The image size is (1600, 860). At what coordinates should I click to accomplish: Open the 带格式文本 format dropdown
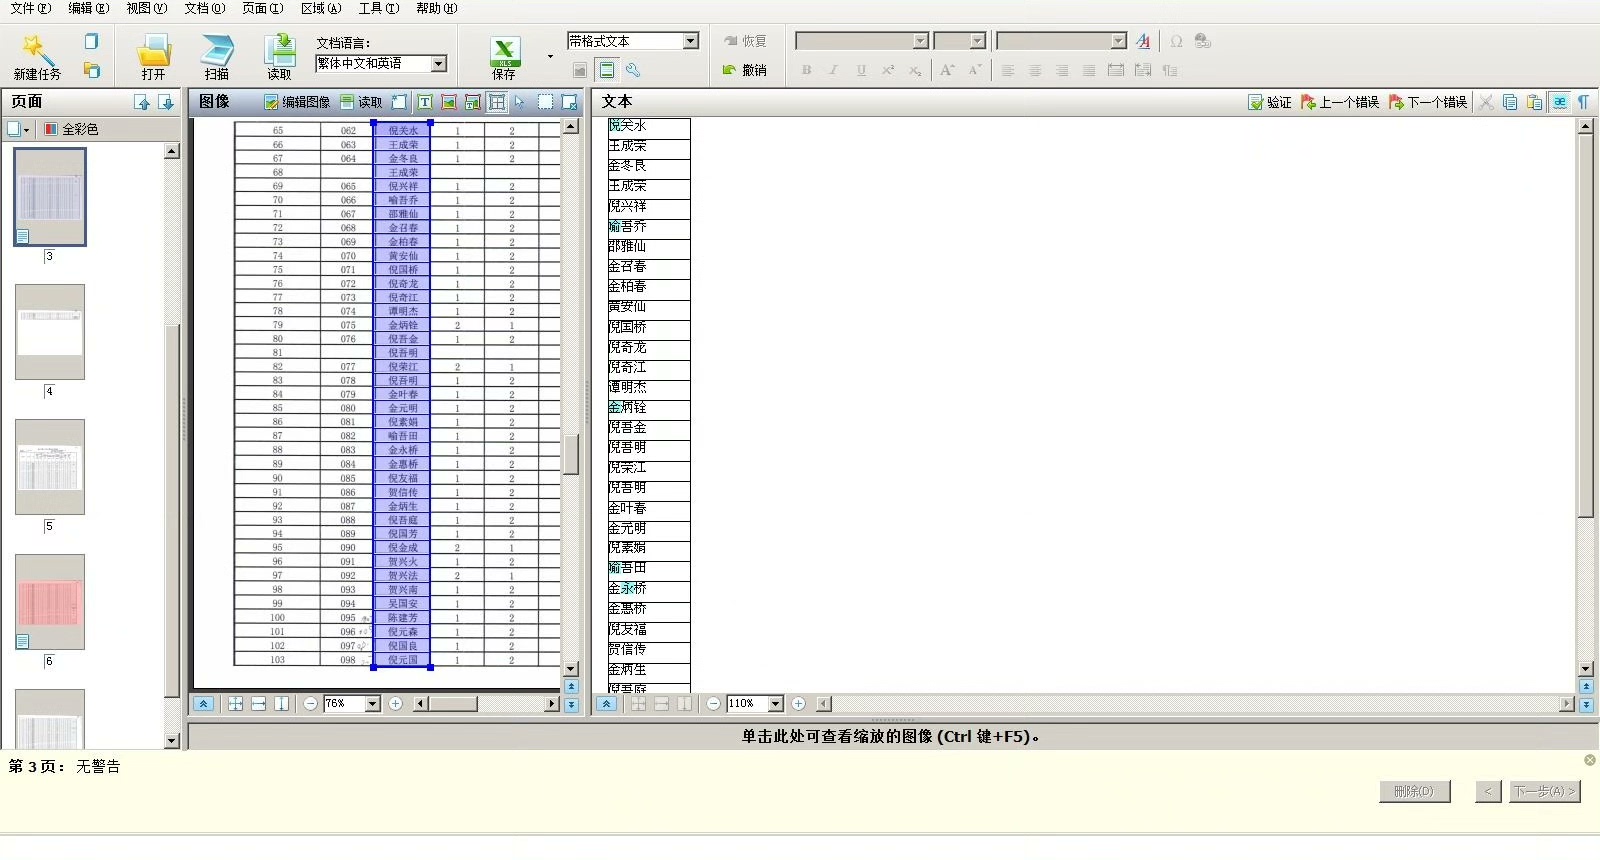click(x=690, y=41)
